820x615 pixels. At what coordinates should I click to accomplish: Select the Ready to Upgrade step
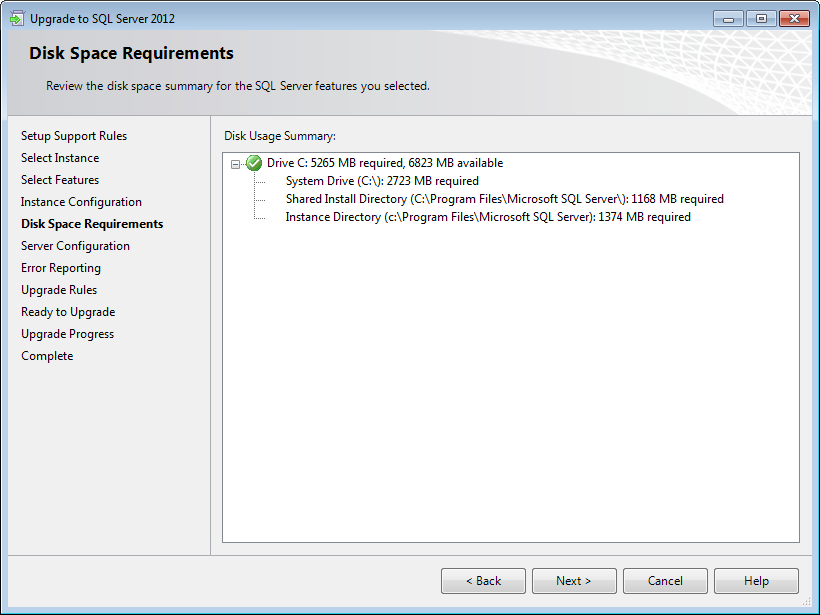(68, 312)
